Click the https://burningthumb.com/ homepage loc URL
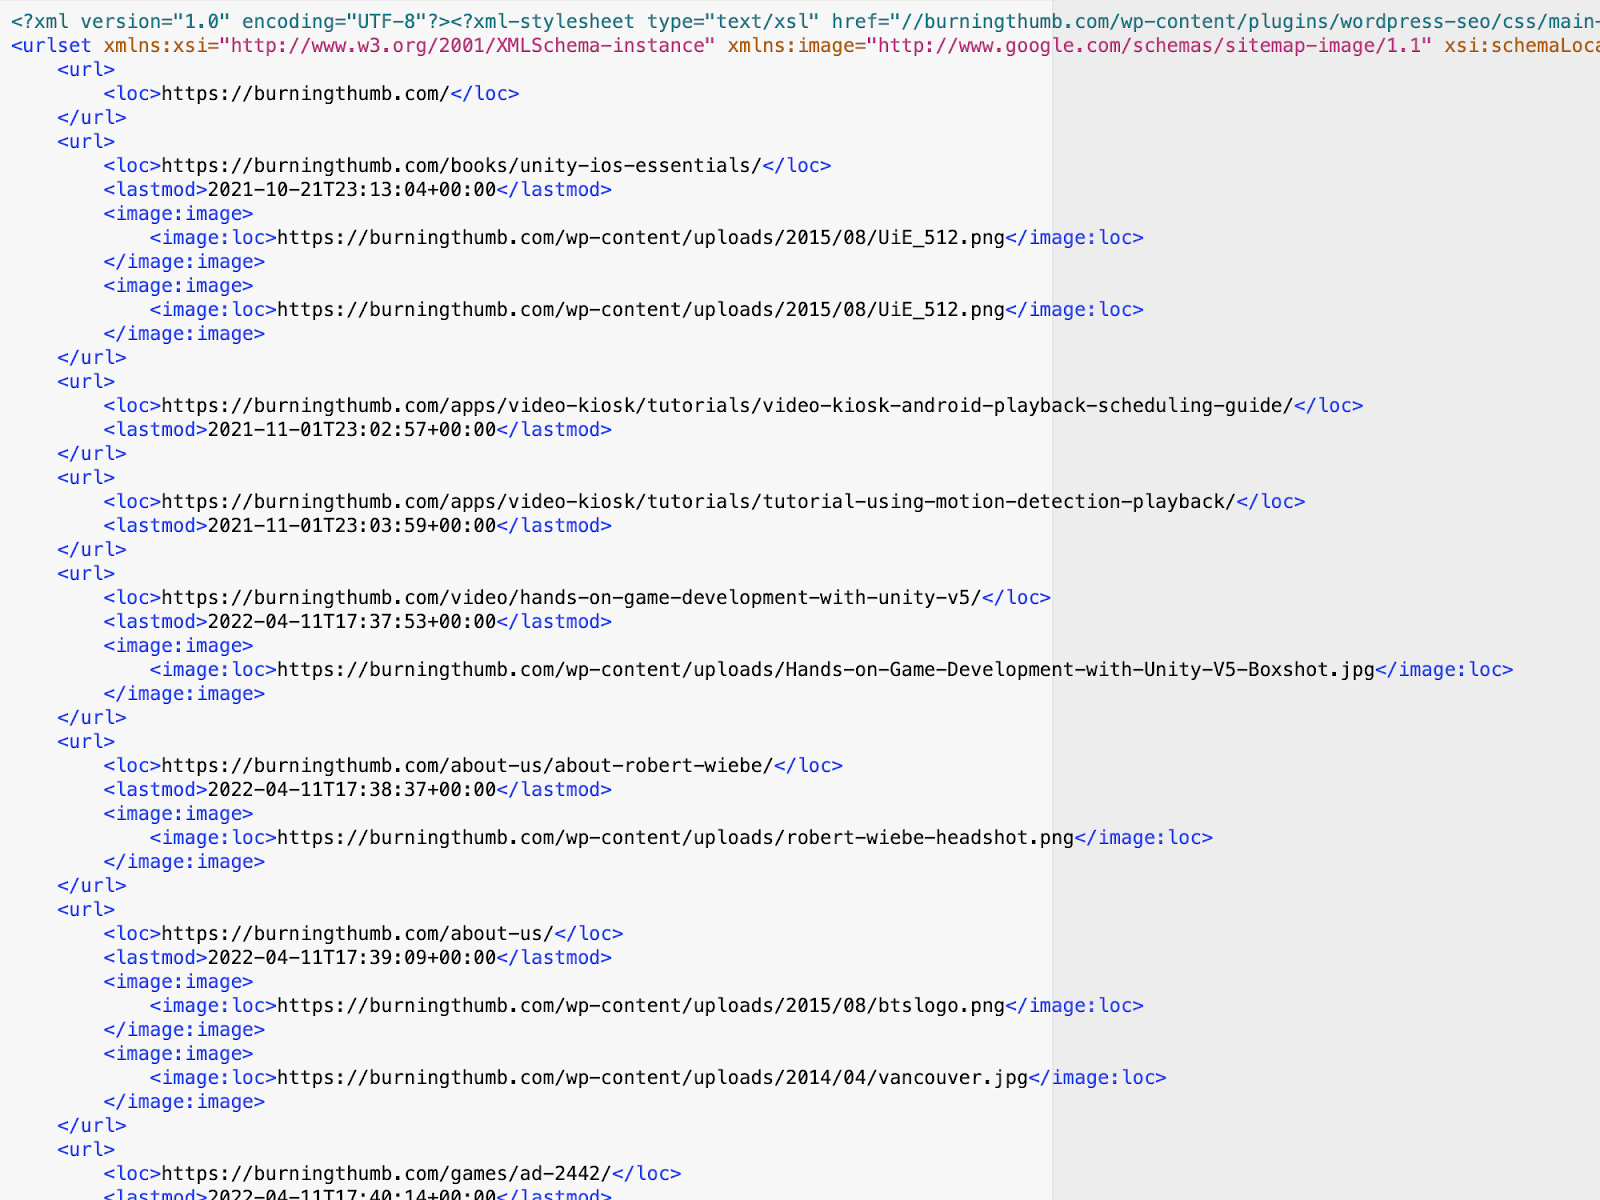Viewport: 1600px width, 1200px height. point(305,93)
